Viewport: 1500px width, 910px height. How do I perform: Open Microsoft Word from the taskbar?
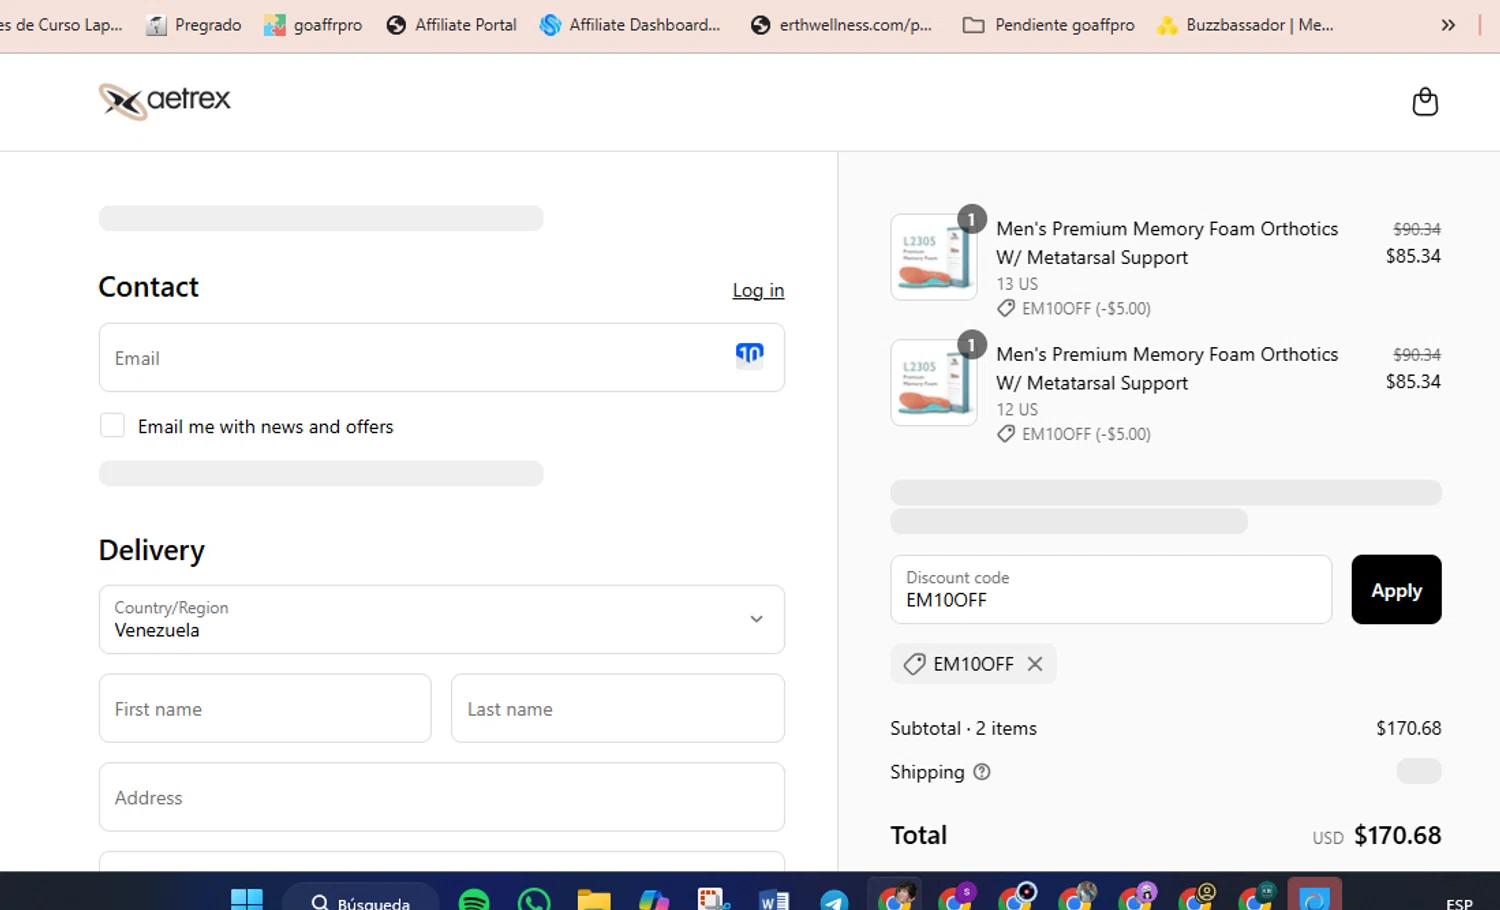point(774,899)
